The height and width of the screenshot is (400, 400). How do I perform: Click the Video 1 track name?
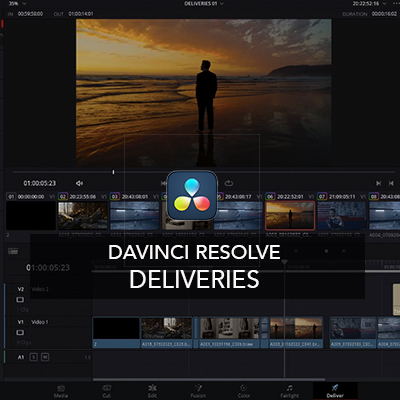point(40,322)
